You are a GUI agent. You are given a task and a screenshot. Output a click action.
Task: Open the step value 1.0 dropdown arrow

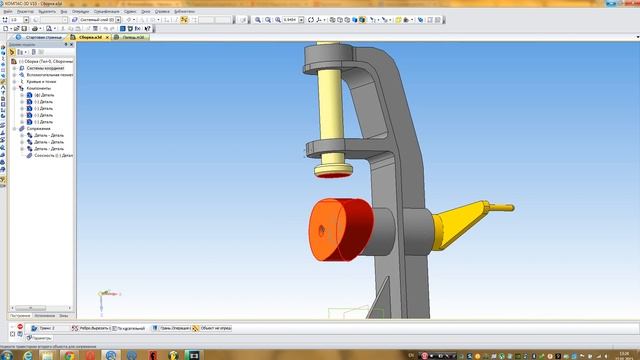click(x=26, y=20)
